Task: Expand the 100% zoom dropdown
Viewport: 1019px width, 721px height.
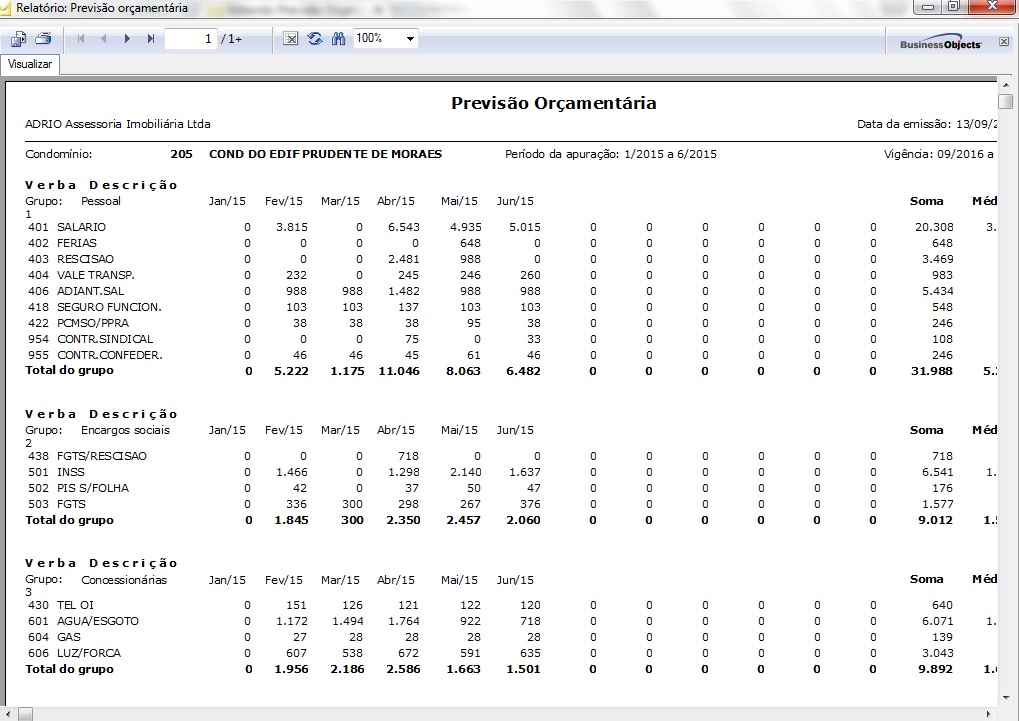Action: pos(411,39)
